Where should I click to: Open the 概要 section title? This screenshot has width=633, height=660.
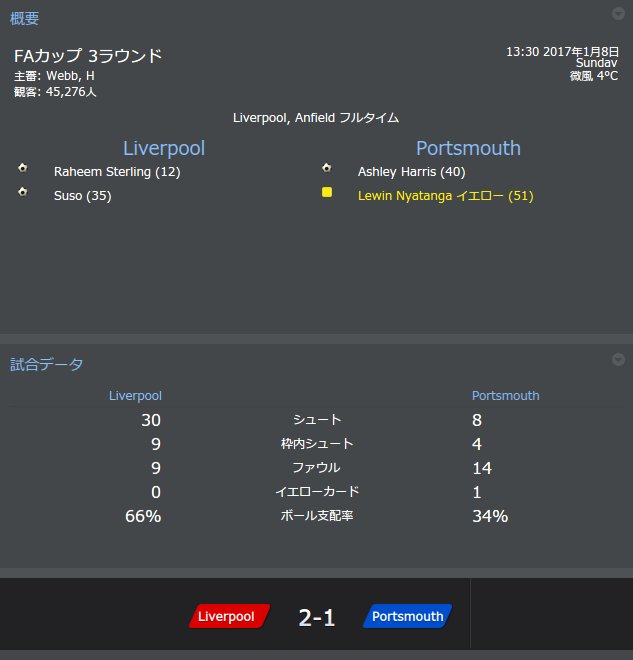24,19
